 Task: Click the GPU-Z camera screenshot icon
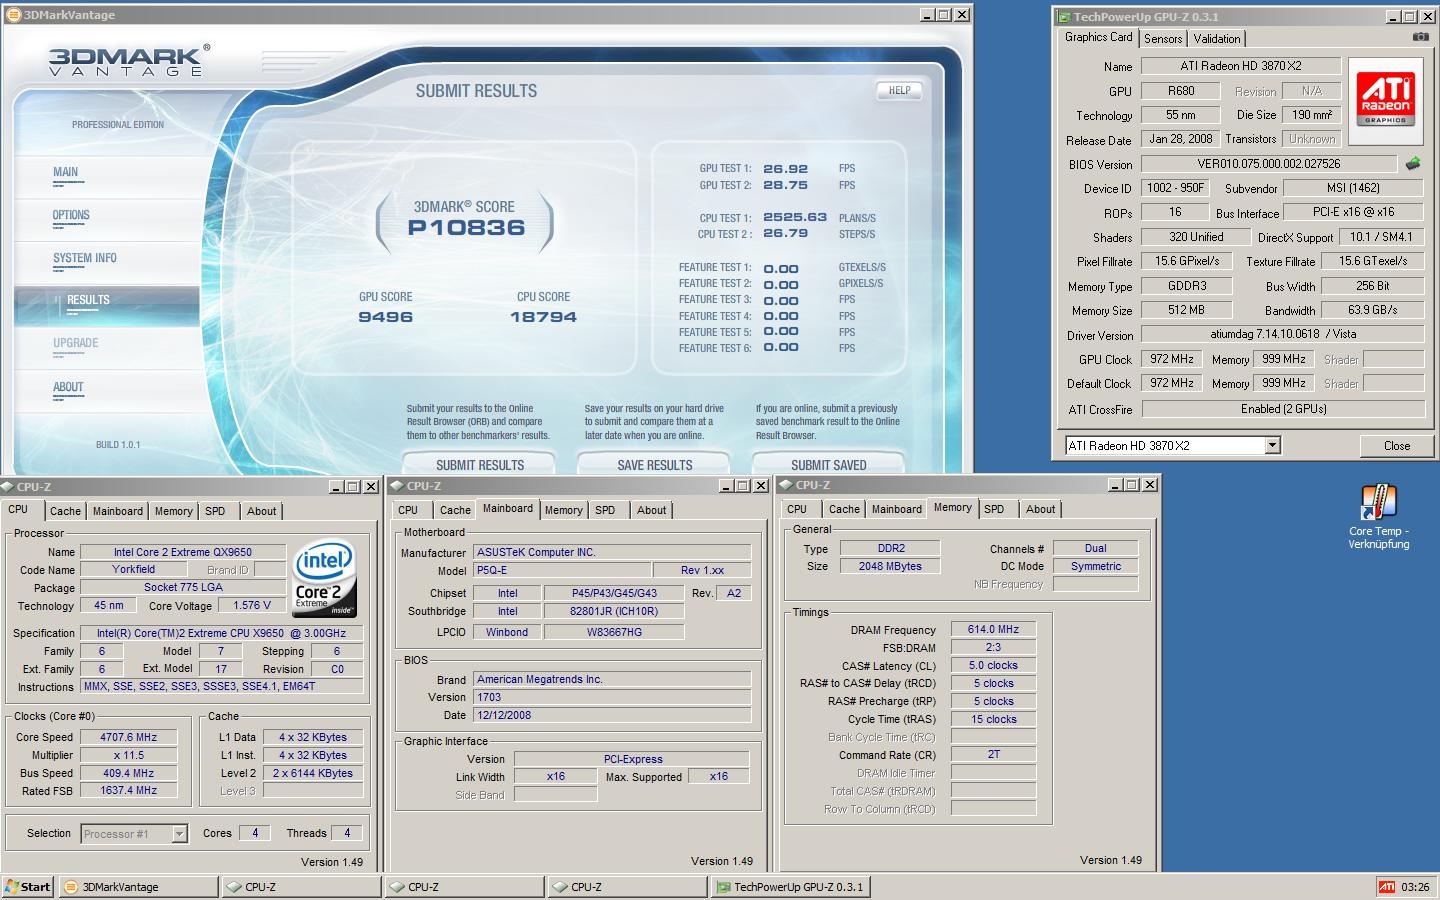[1420, 37]
